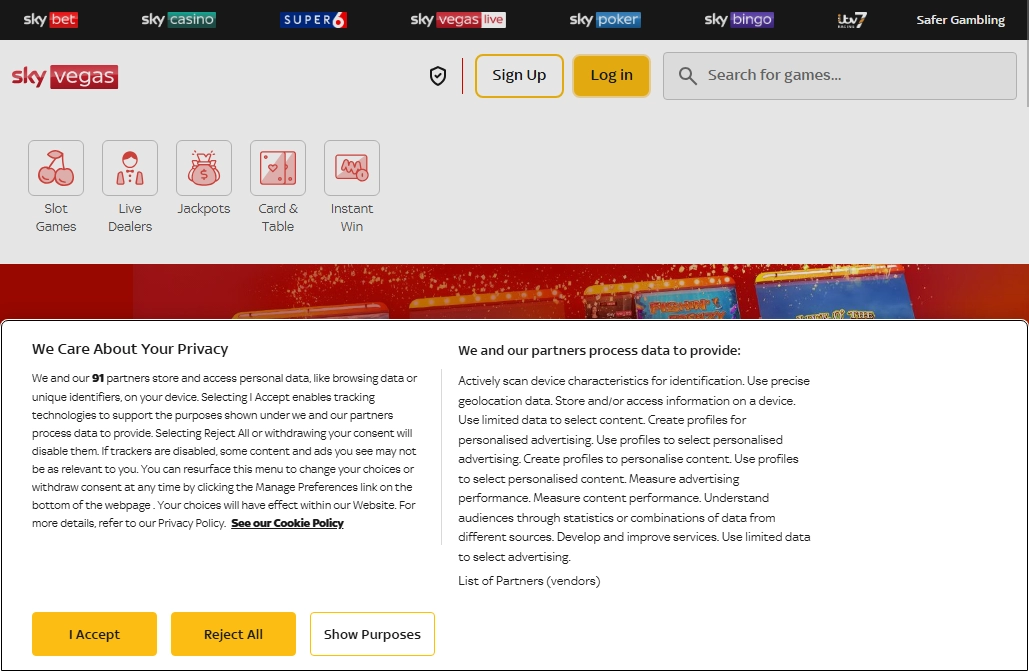This screenshot has height=672, width=1029.
Task: Click the 'We and our partners process data' heading
Action: [599, 350]
